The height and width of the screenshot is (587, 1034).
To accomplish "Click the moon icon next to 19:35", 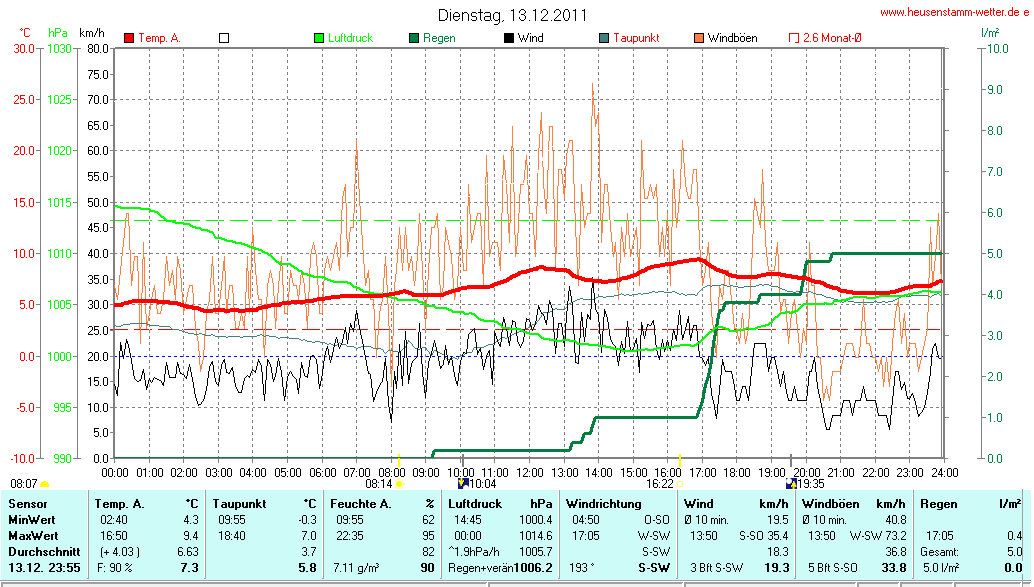I will pos(792,483).
